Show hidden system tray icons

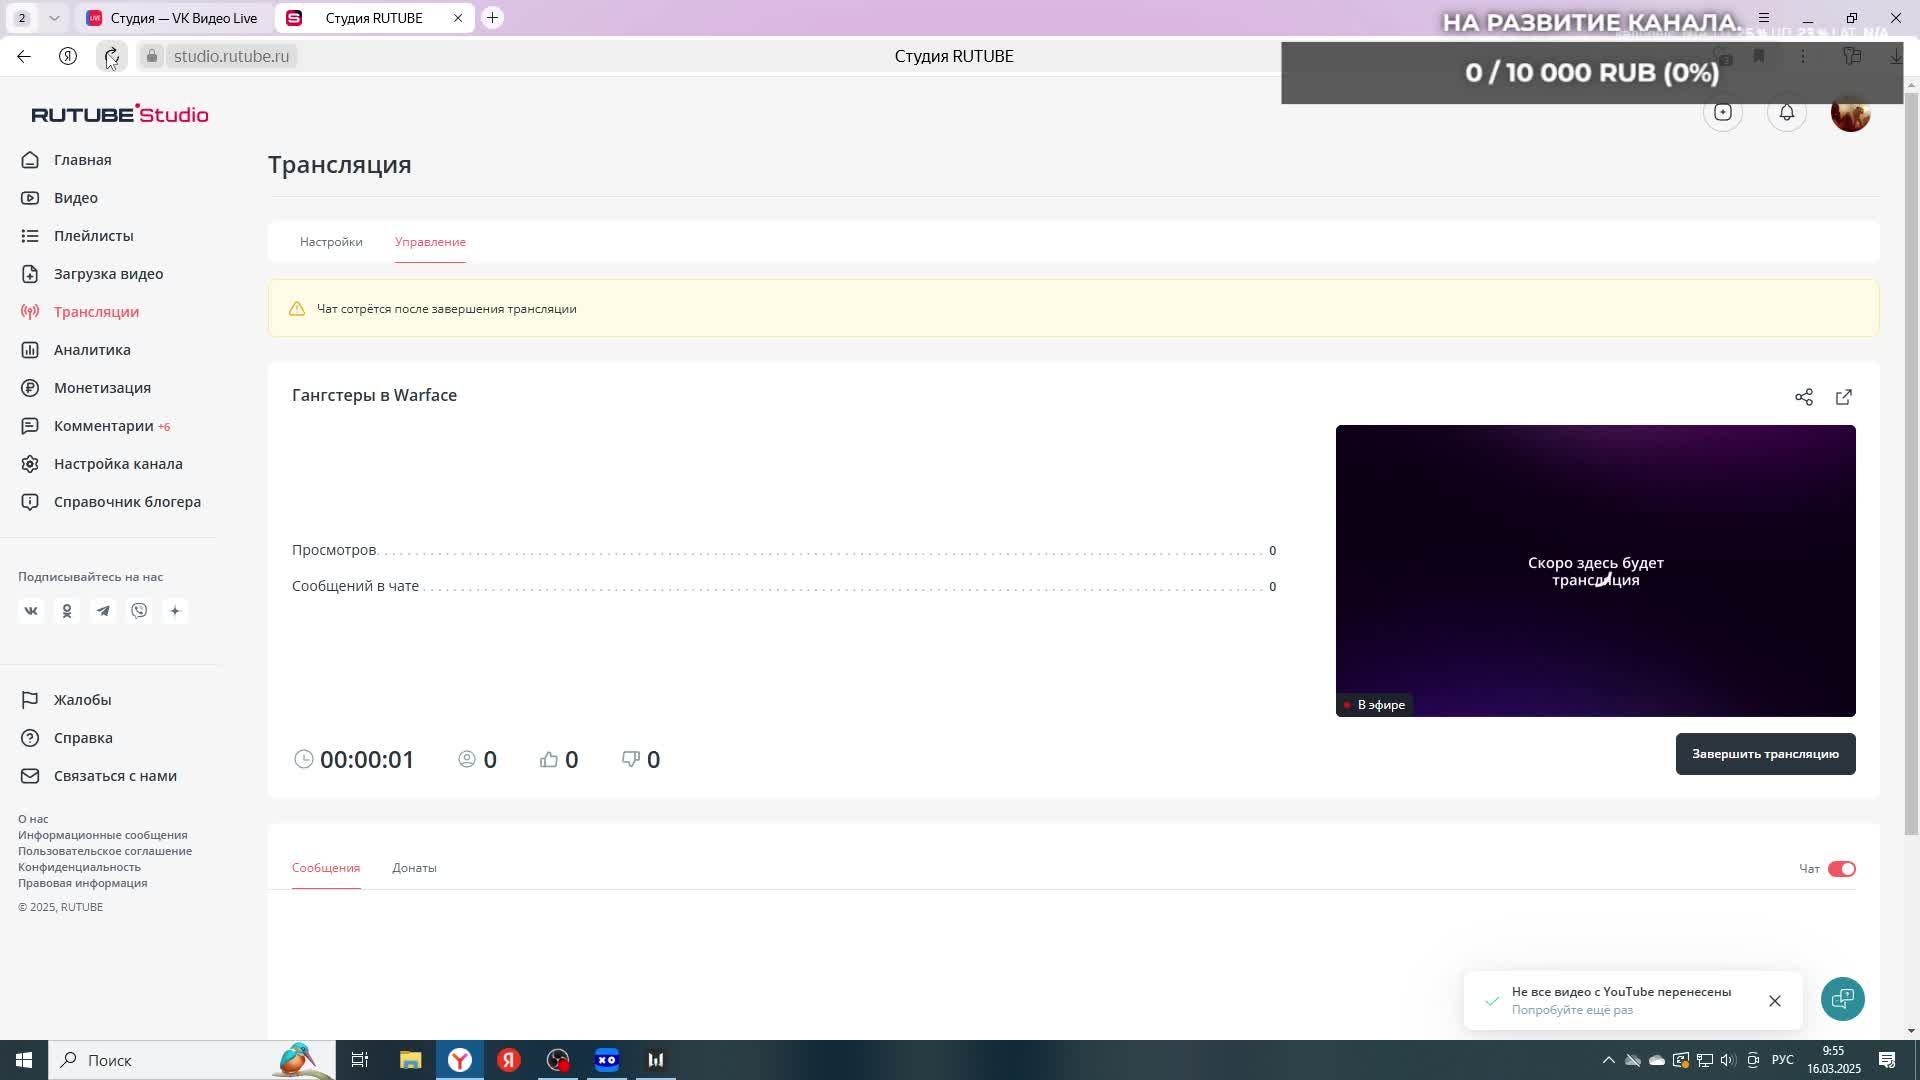point(1608,1060)
